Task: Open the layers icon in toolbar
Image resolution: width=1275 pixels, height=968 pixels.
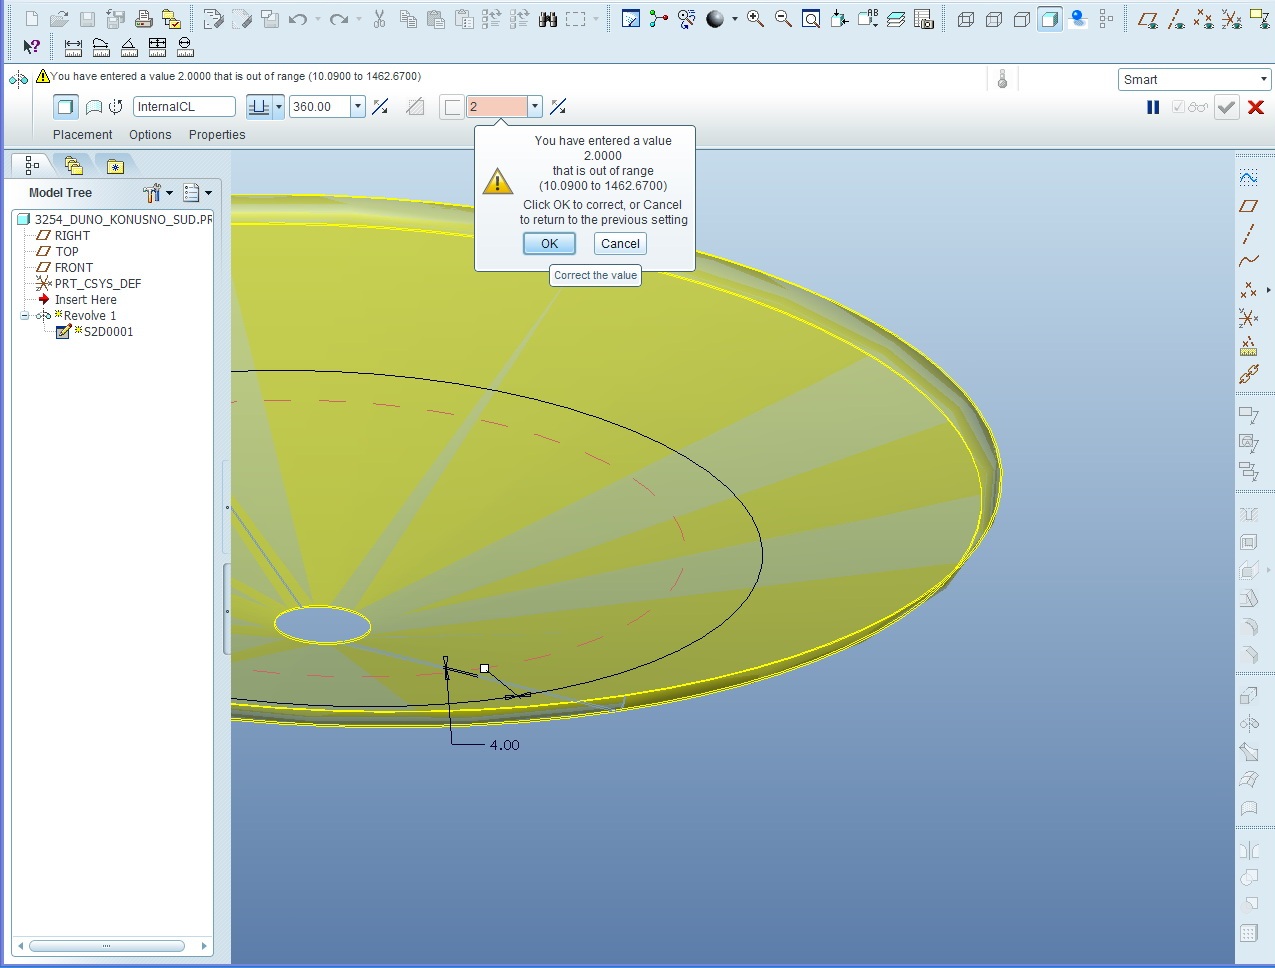Action: point(896,19)
